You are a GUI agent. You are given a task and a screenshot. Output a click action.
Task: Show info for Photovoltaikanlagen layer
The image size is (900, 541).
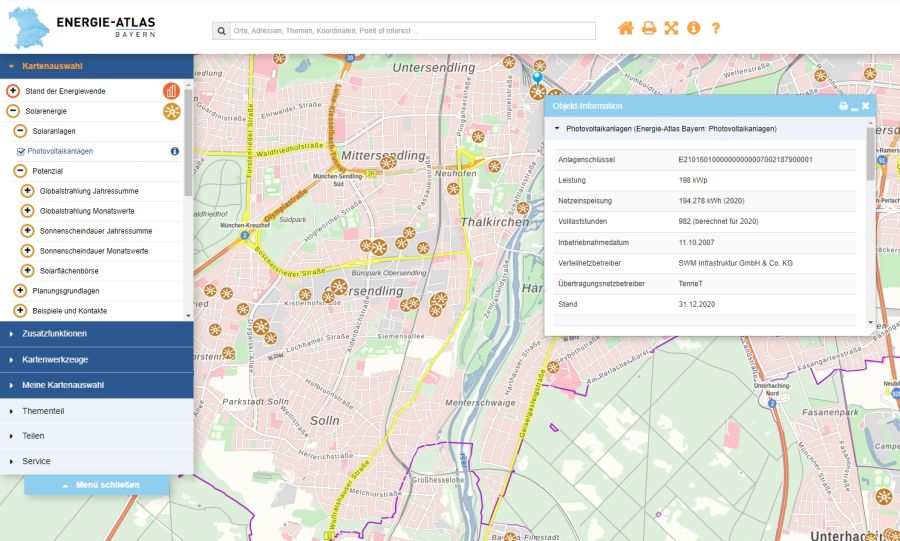point(174,151)
